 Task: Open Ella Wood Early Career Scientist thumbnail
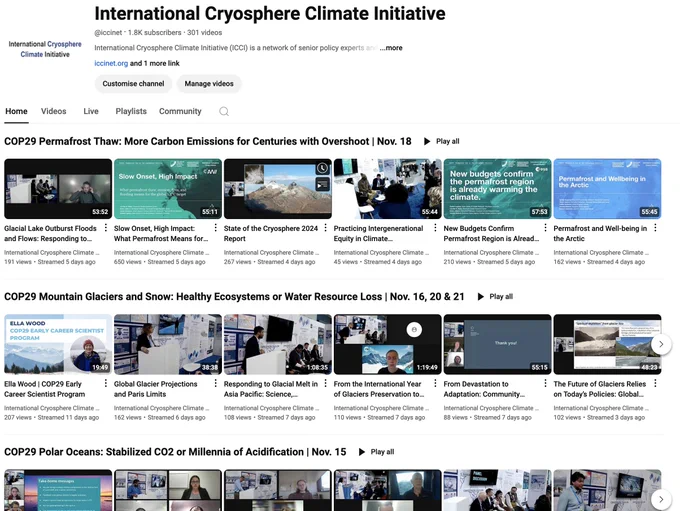tap(58, 344)
